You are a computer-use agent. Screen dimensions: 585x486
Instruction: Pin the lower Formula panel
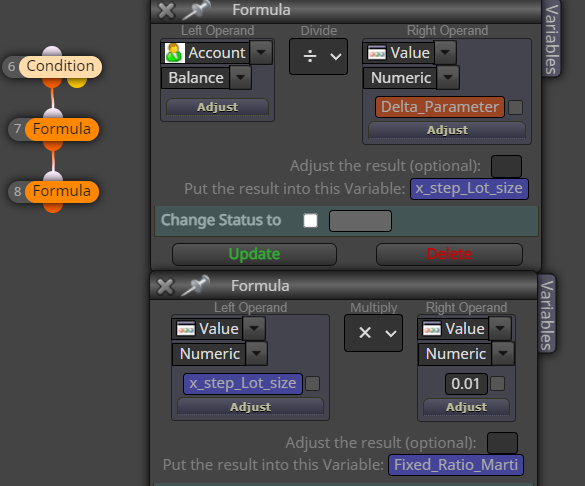(x=195, y=285)
